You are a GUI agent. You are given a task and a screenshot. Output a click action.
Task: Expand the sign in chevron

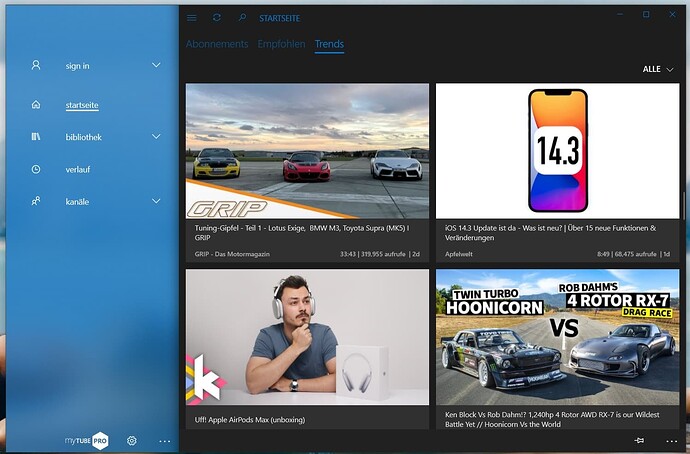pos(156,65)
